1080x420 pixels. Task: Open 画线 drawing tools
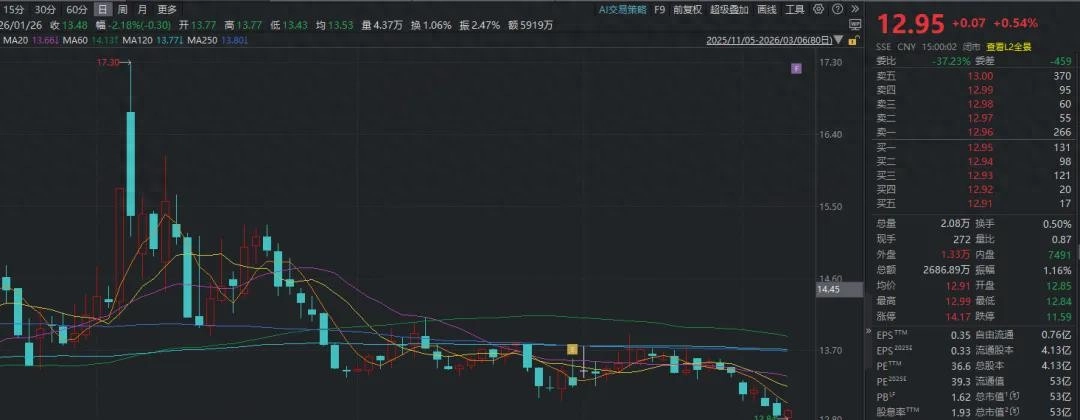tap(767, 10)
